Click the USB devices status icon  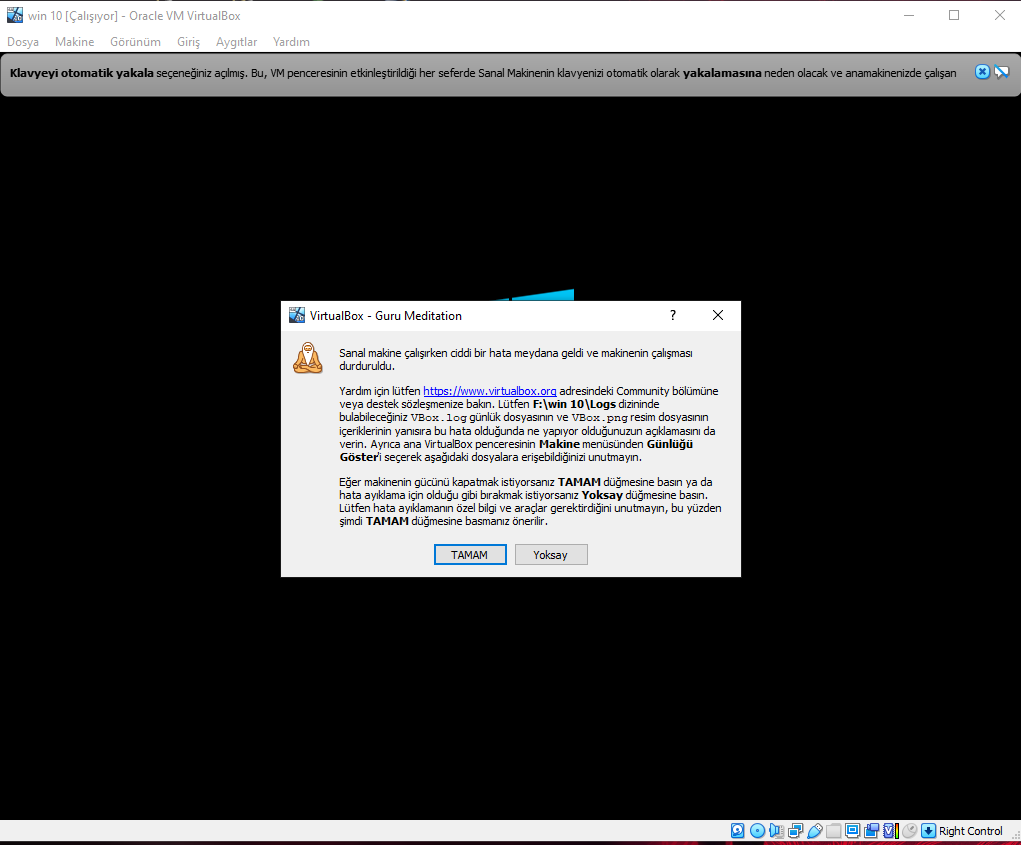(814, 831)
